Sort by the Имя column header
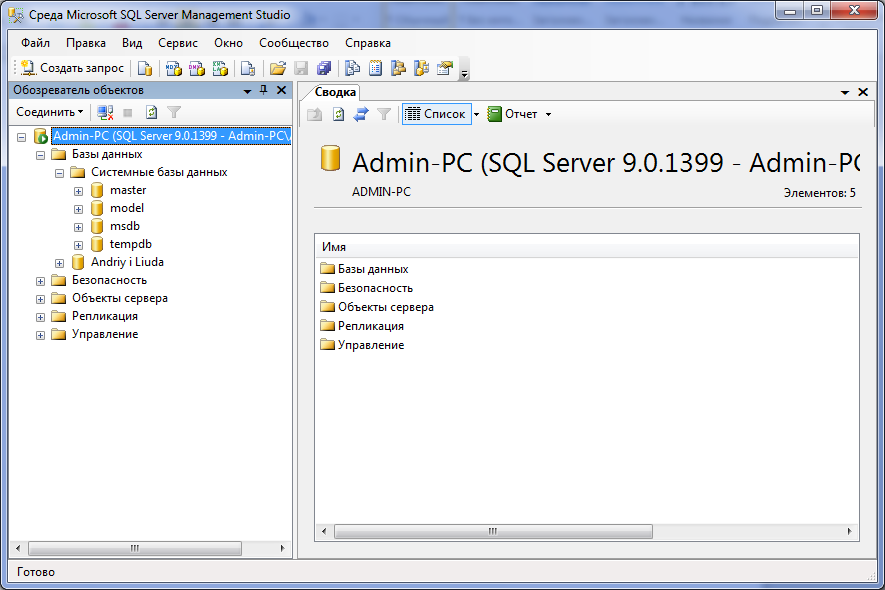The height and width of the screenshot is (590, 885). click(x=587, y=247)
